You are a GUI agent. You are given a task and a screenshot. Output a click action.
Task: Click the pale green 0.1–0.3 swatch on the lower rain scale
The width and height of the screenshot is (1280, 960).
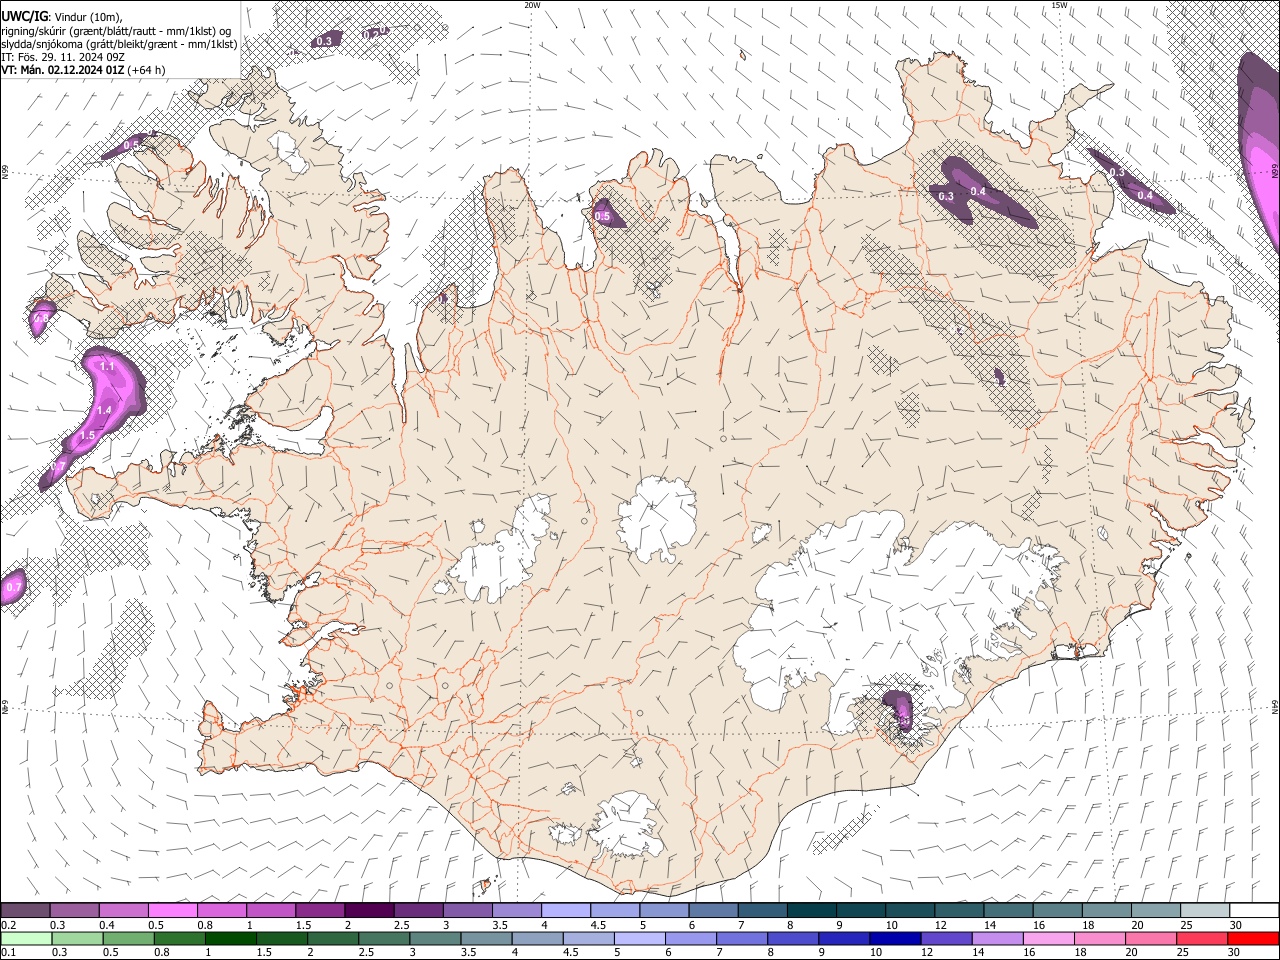(x=26, y=938)
